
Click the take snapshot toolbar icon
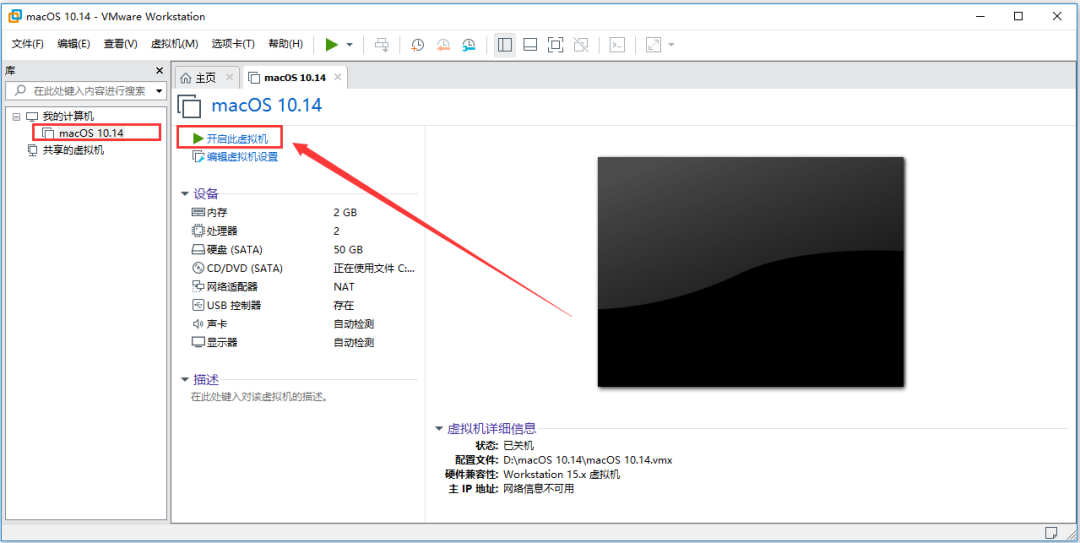coord(417,45)
